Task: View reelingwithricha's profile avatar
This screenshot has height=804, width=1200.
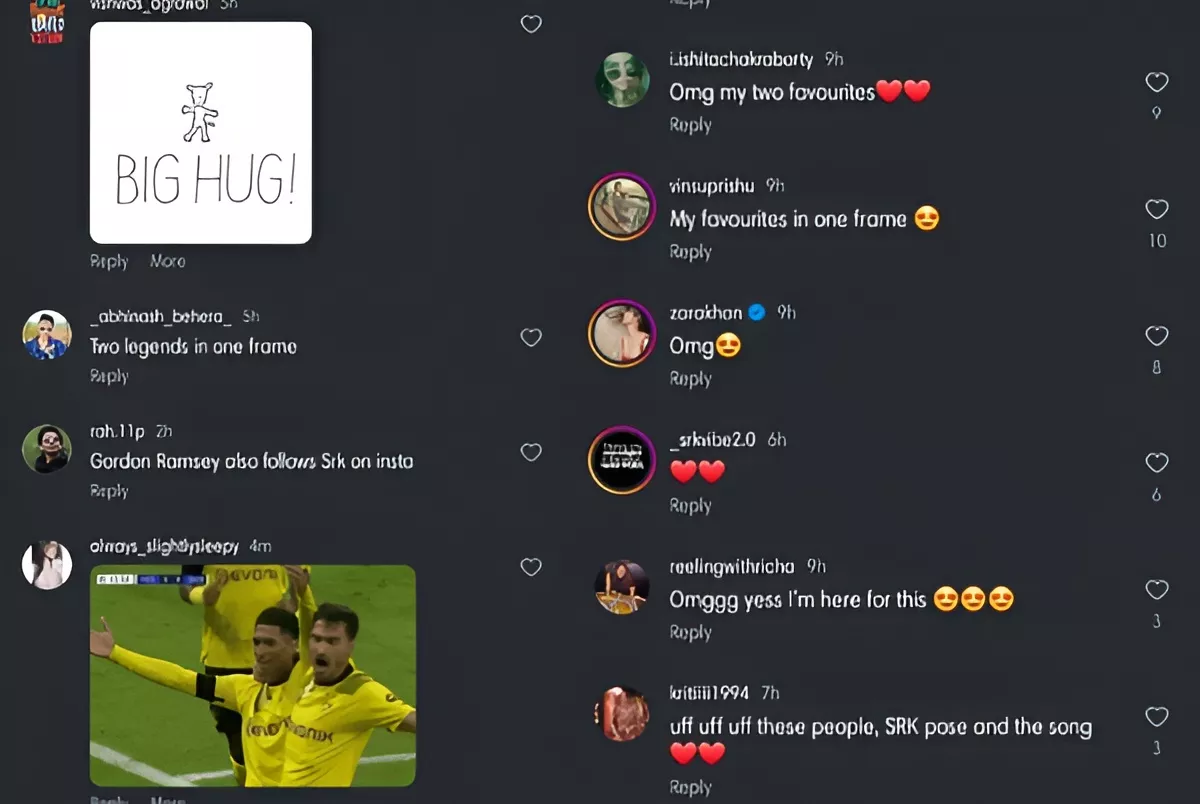Action: coord(622,587)
